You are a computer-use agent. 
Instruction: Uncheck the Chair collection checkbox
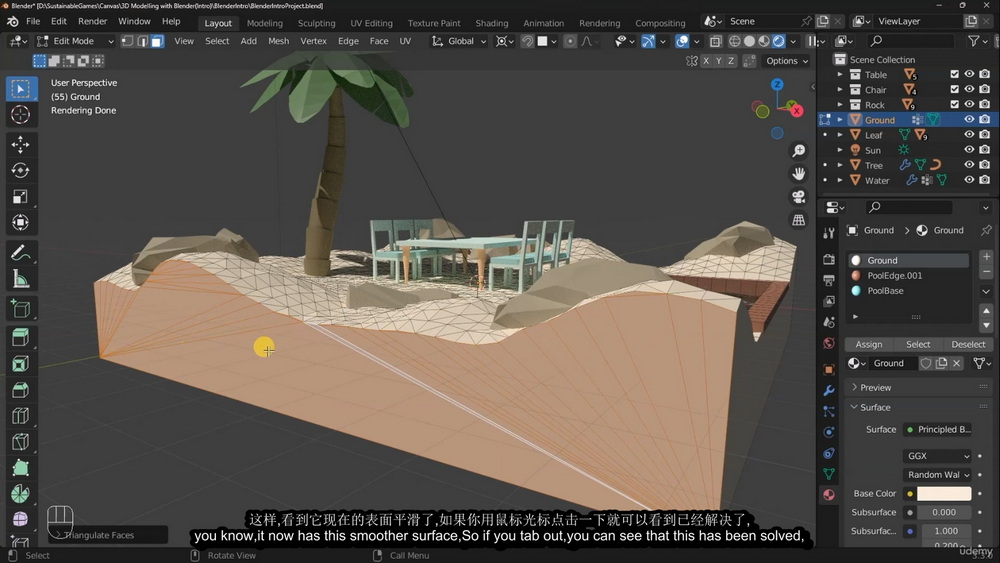[x=955, y=89]
